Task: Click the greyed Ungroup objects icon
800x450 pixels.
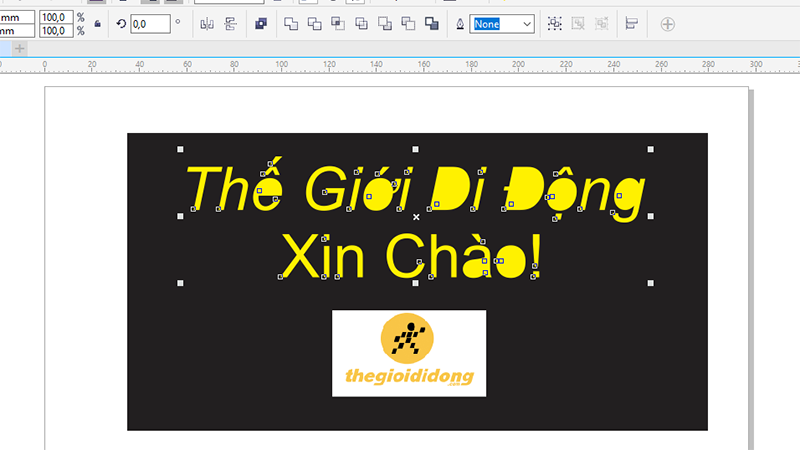Action: click(x=578, y=24)
